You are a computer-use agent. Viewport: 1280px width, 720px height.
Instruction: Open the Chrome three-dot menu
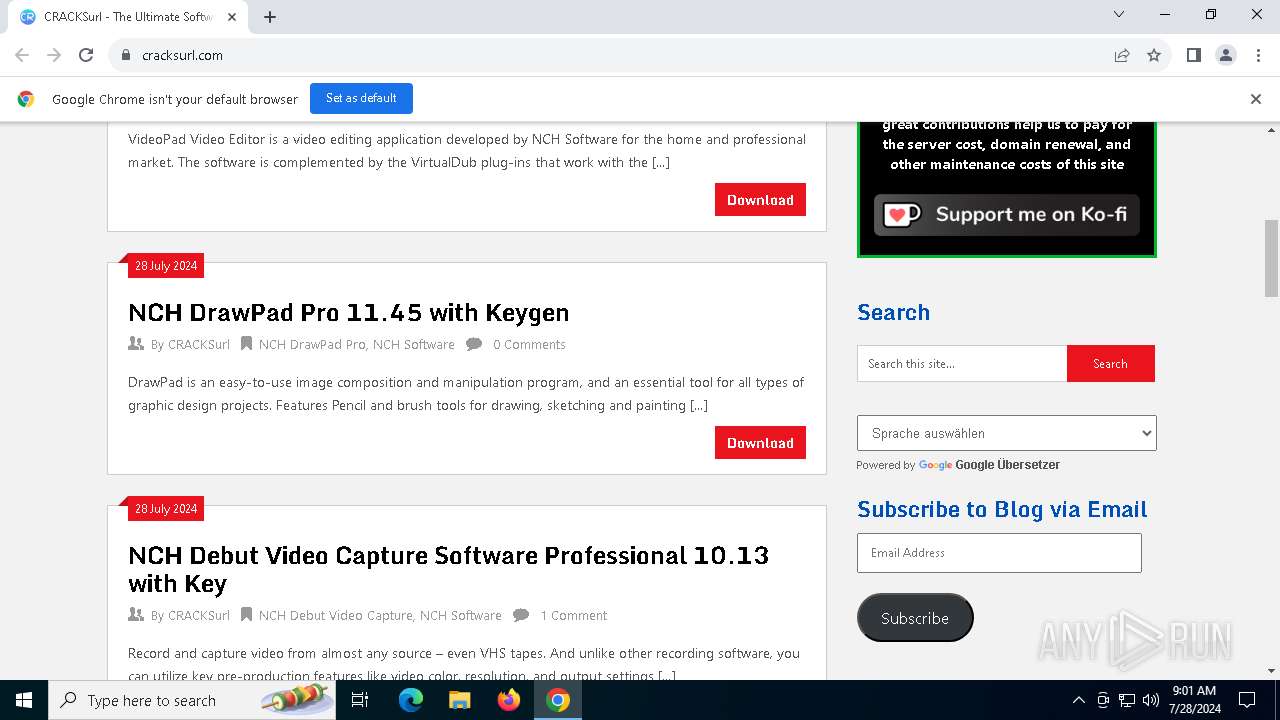[x=1258, y=55]
